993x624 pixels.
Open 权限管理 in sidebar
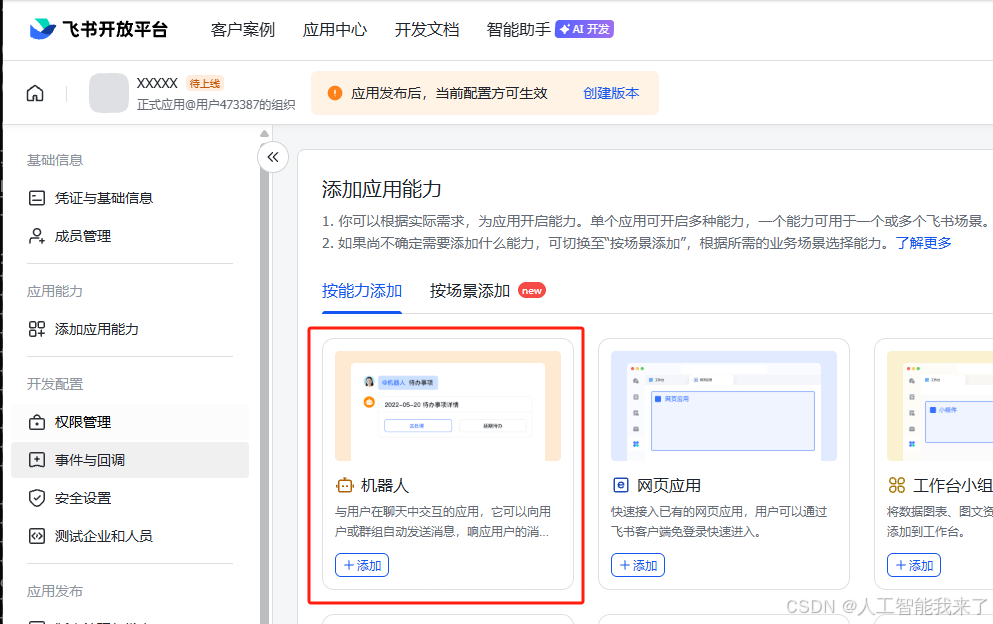pos(130,422)
